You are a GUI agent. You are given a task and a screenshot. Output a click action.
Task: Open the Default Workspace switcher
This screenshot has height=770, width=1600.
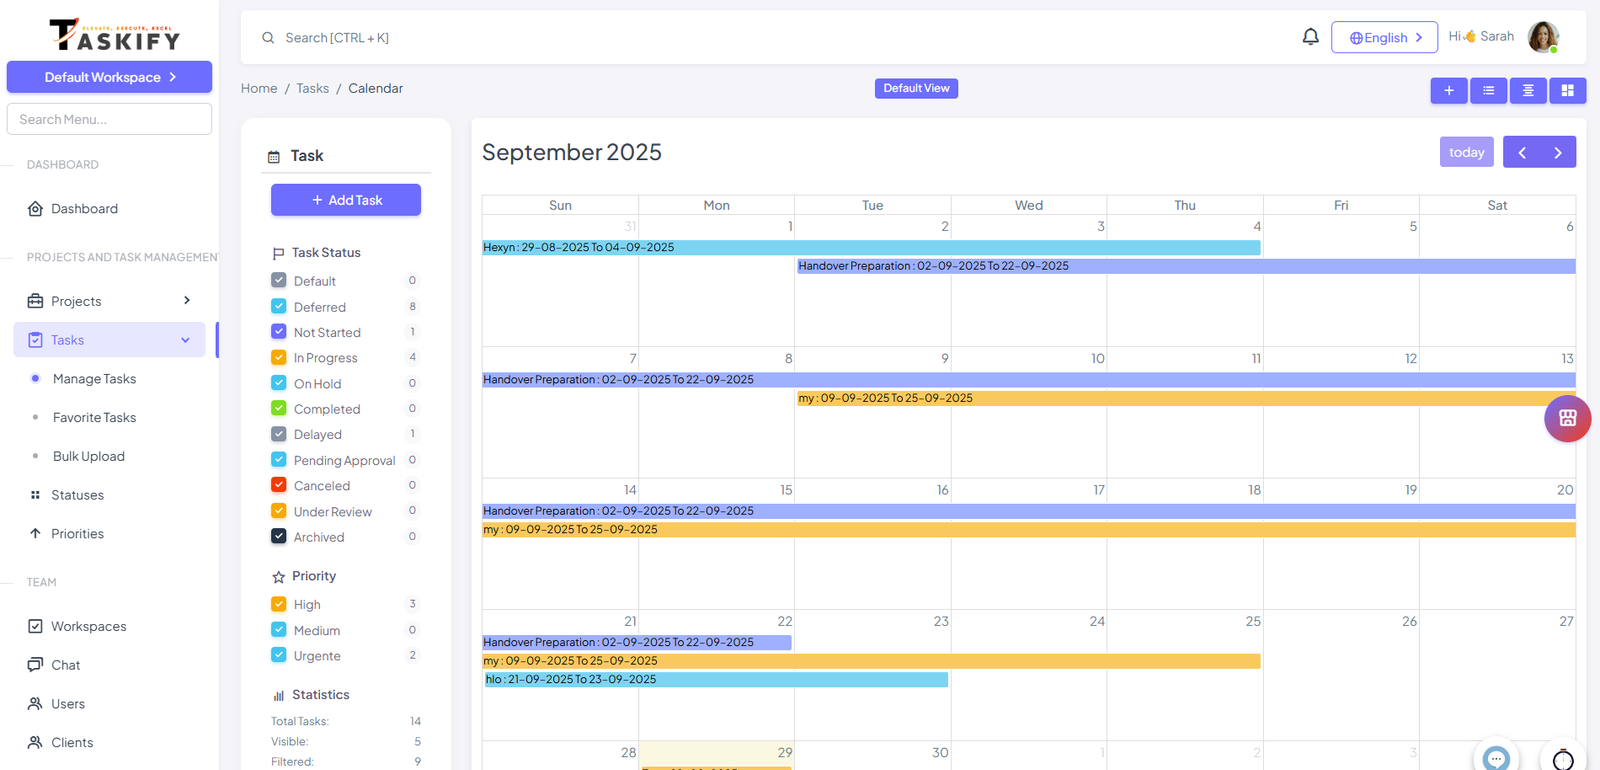(109, 77)
